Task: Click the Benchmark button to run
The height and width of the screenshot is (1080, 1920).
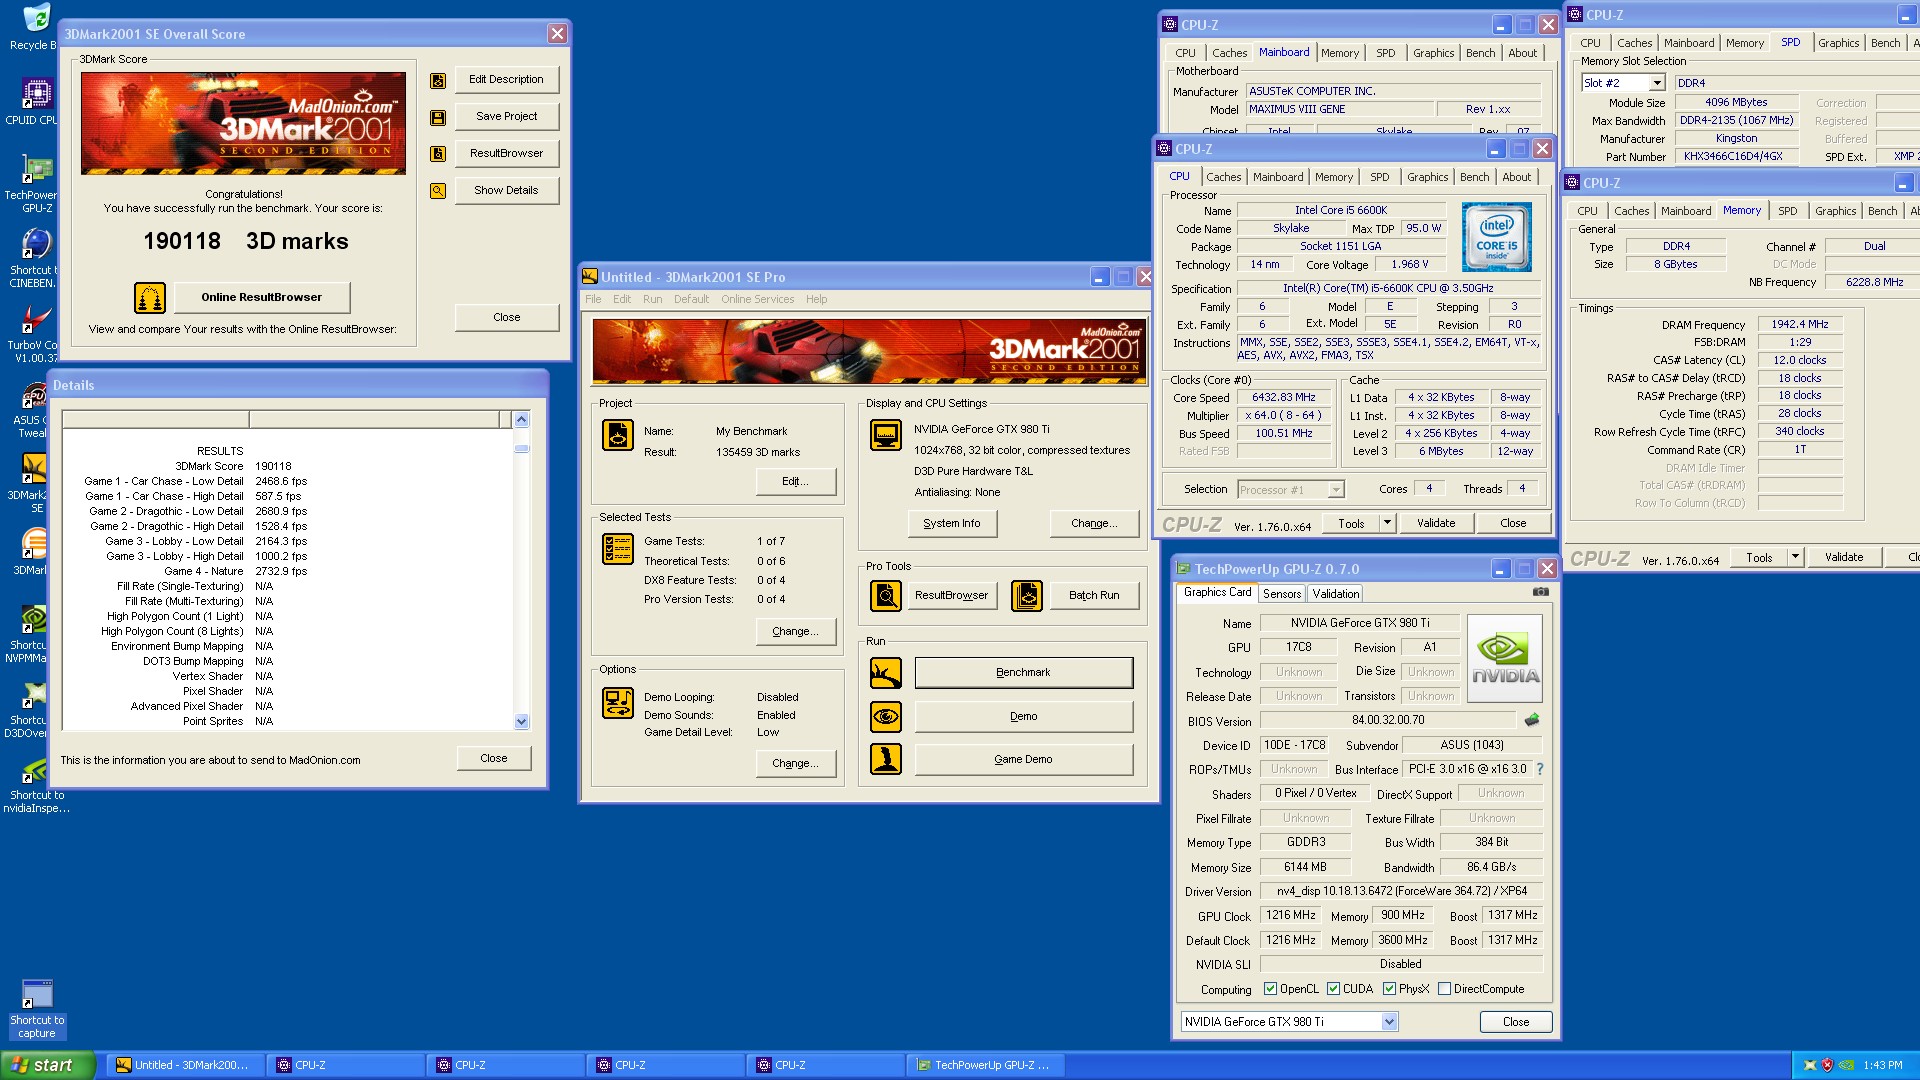Action: click(1024, 673)
